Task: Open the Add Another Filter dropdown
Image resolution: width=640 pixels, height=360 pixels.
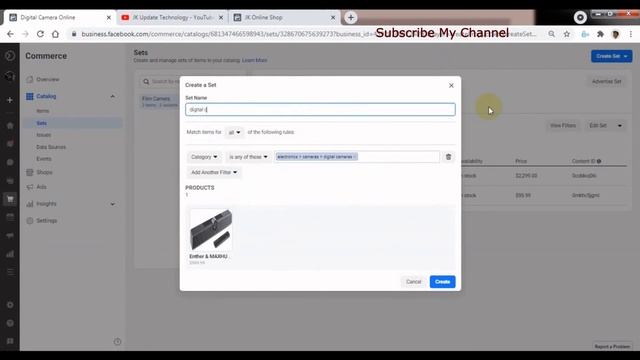Action: click(x=214, y=172)
